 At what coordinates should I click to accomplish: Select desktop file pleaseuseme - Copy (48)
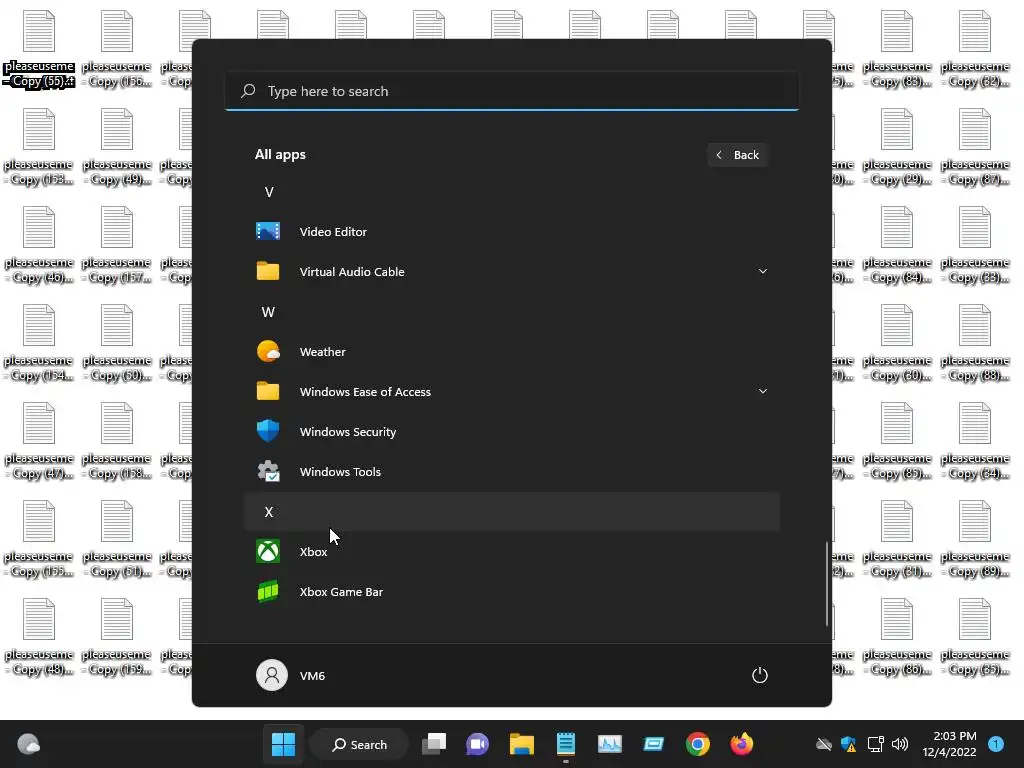[39, 637]
